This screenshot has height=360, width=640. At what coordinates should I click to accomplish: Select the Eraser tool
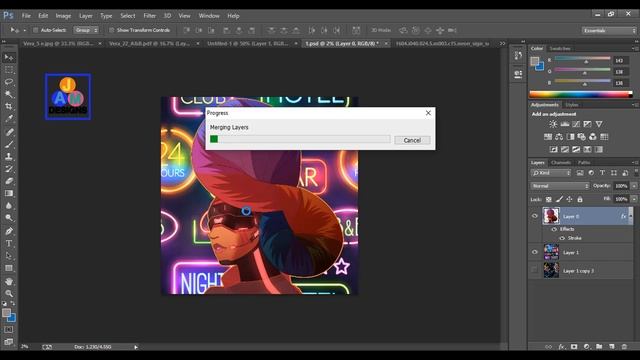point(9,181)
